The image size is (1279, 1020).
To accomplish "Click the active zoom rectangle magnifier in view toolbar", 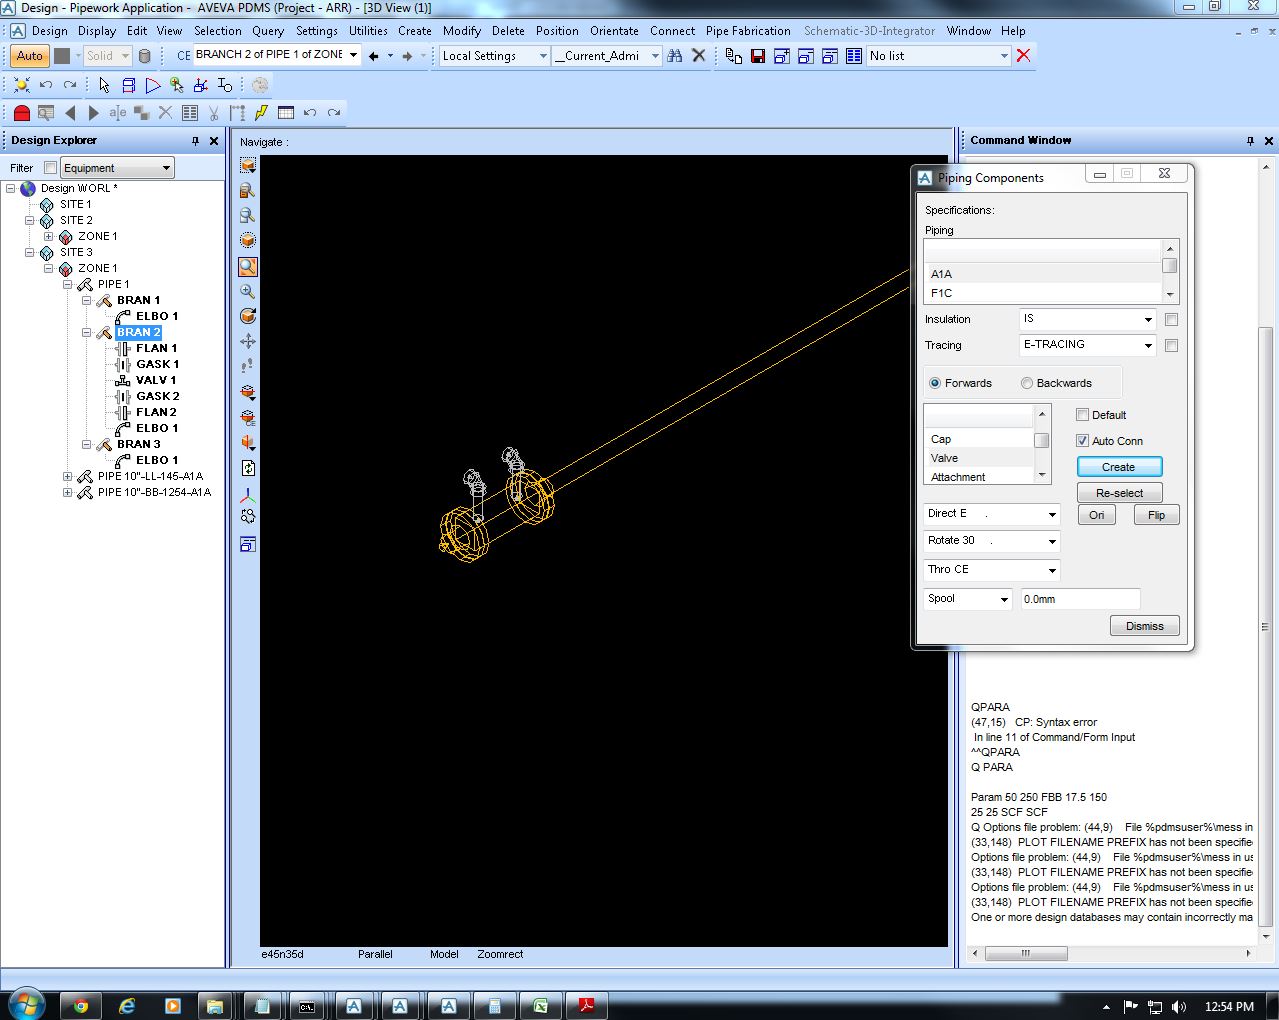I will (248, 267).
